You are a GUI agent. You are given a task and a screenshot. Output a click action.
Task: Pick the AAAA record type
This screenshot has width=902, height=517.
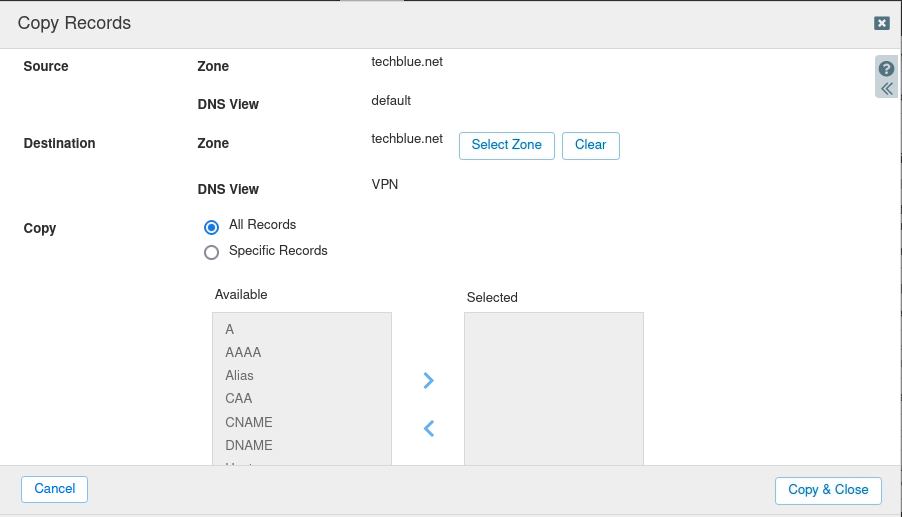tap(243, 352)
